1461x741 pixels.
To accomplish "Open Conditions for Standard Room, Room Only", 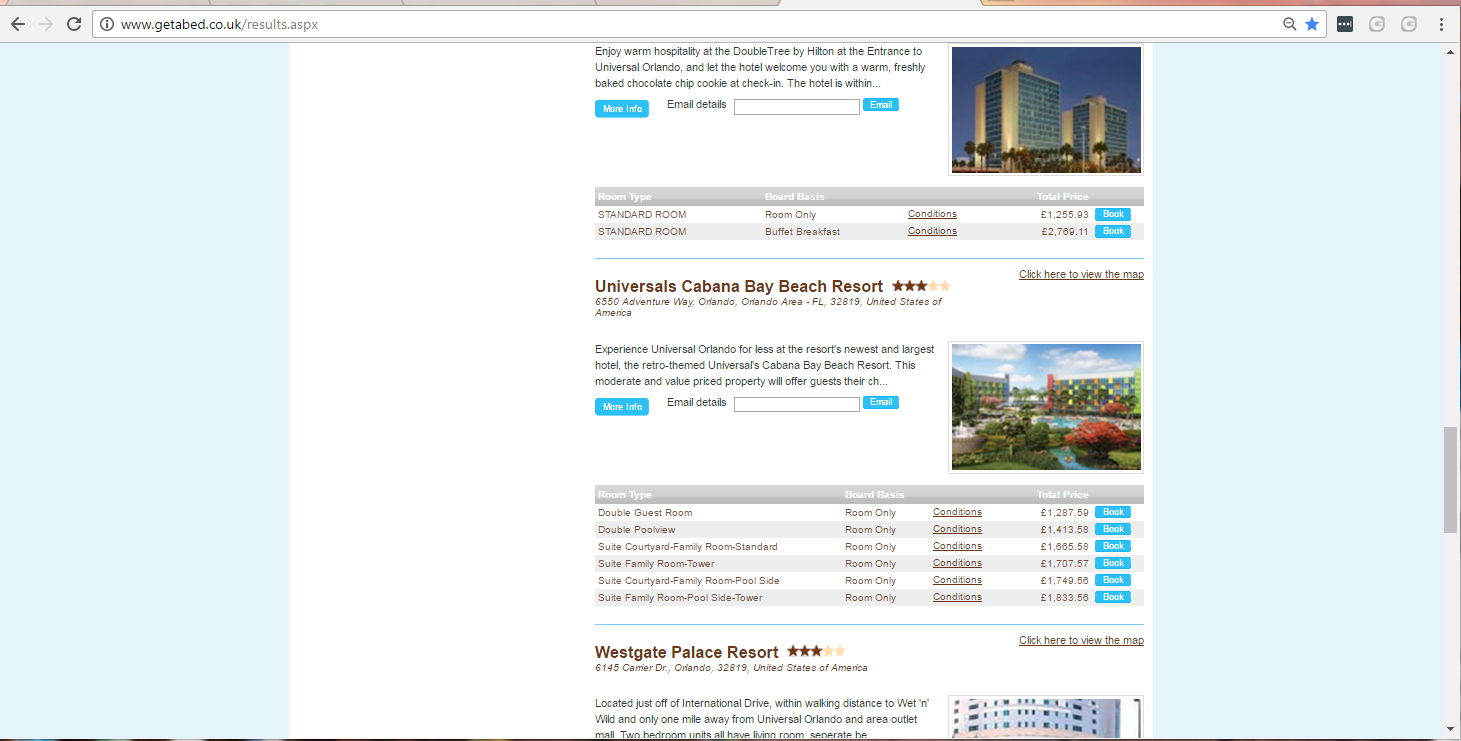I will coord(932,214).
